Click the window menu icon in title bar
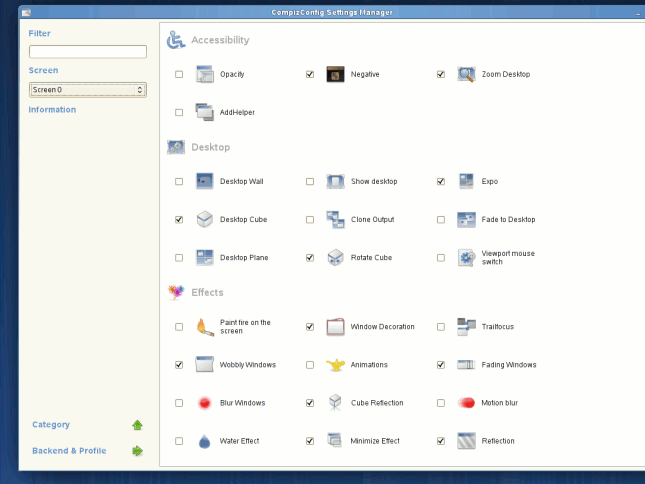The width and height of the screenshot is (645, 484). (26, 13)
